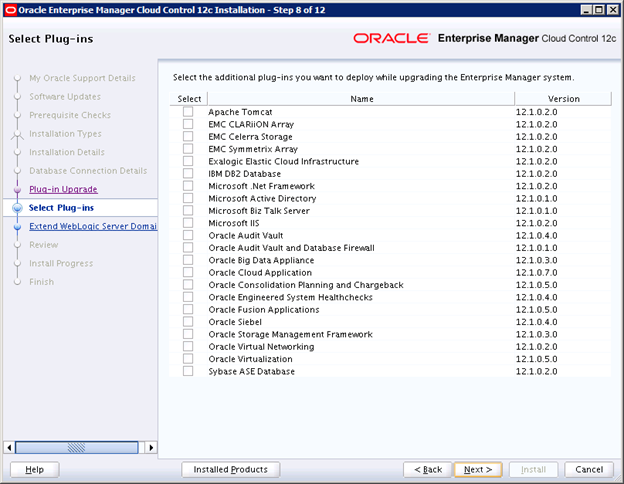Screen dimensions: 624x484
Task: Click the Review step in sidebar
Action: [x=44, y=245]
